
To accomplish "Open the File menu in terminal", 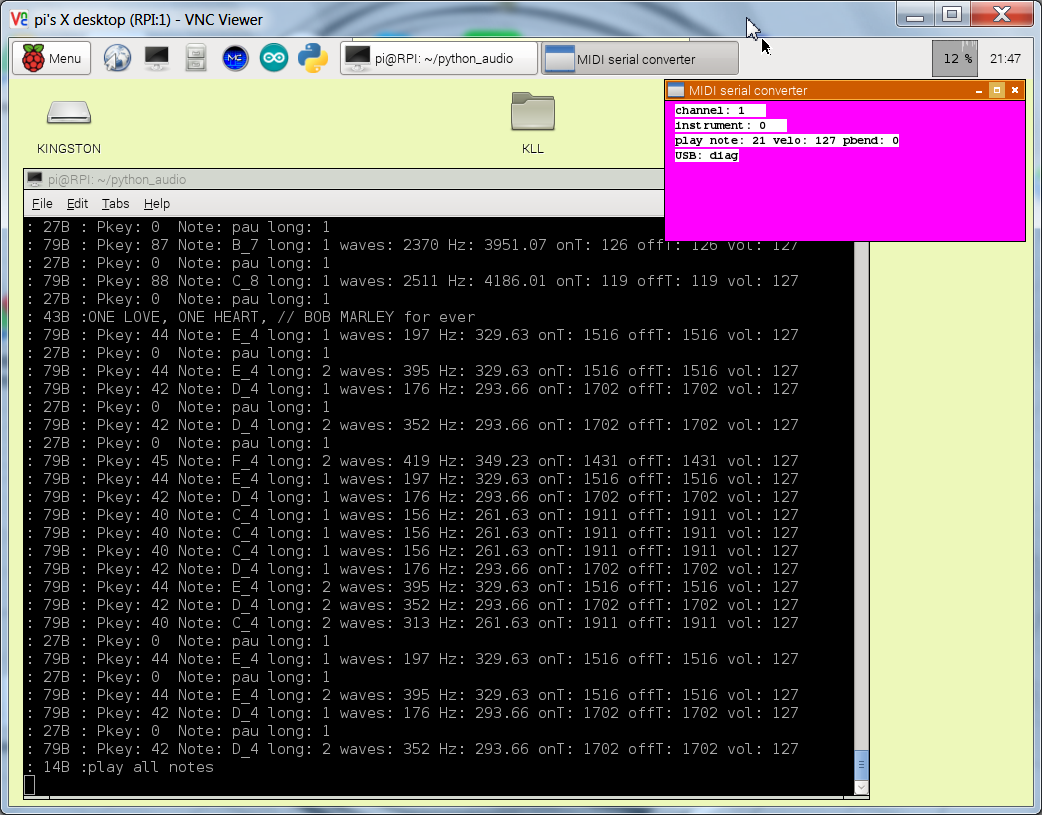I will 42,204.
